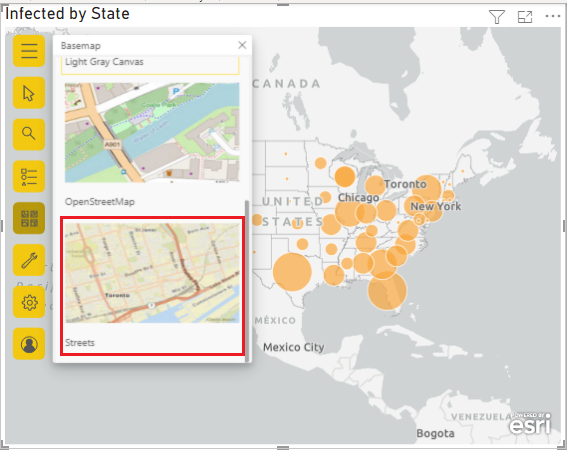Select the Streets basemap thumbnail

(x=152, y=273)
